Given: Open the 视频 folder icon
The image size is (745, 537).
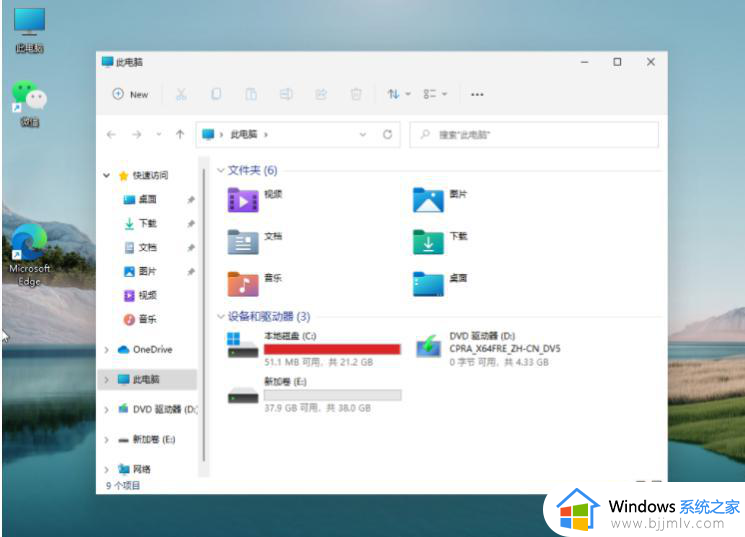Looking at the screenshot, I should point(243,200).
